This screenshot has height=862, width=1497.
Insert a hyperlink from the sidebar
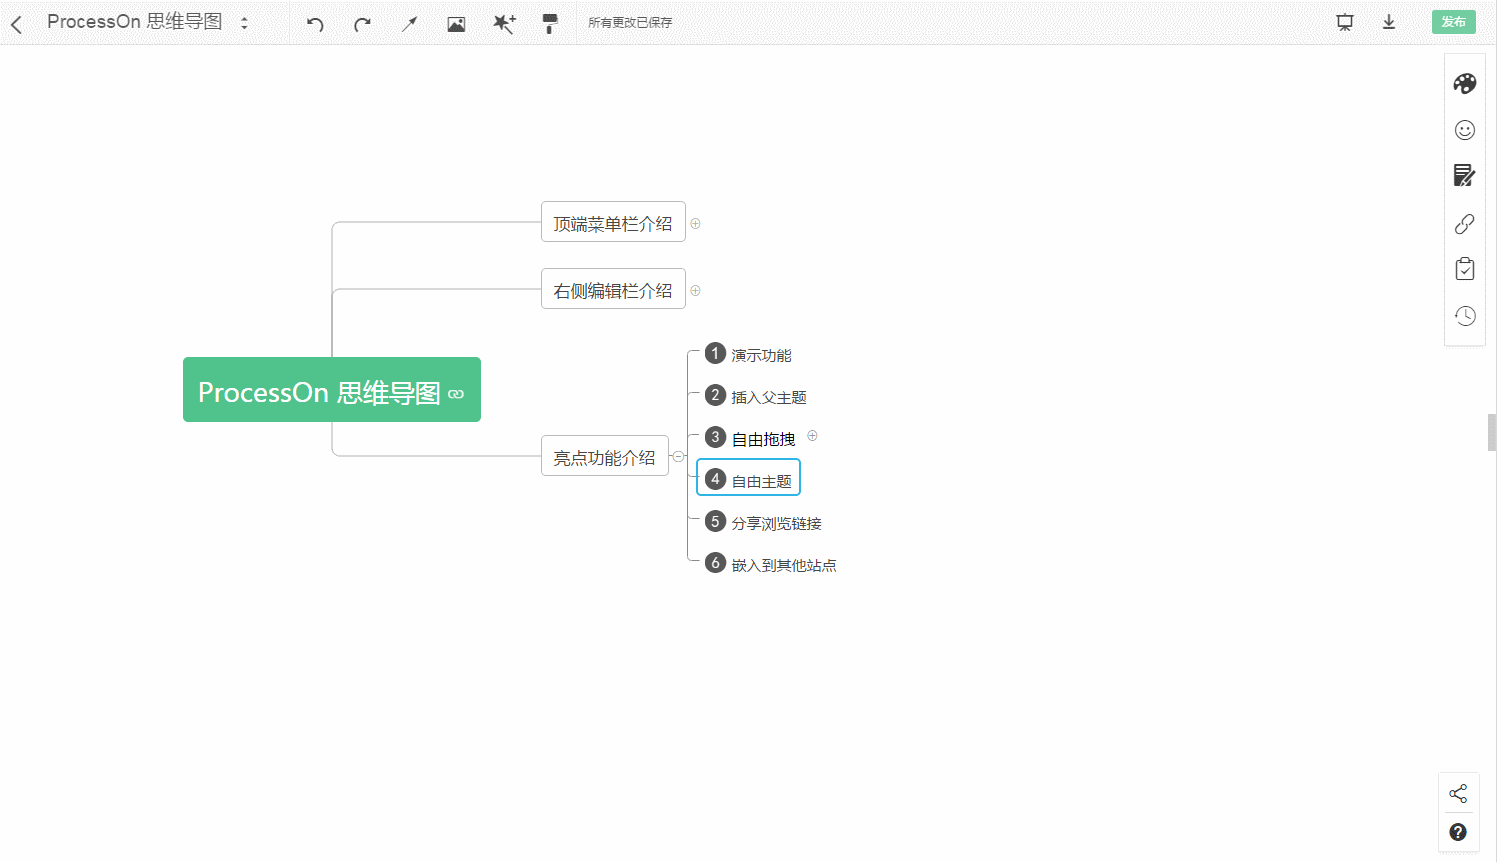tap(1464, 223)
